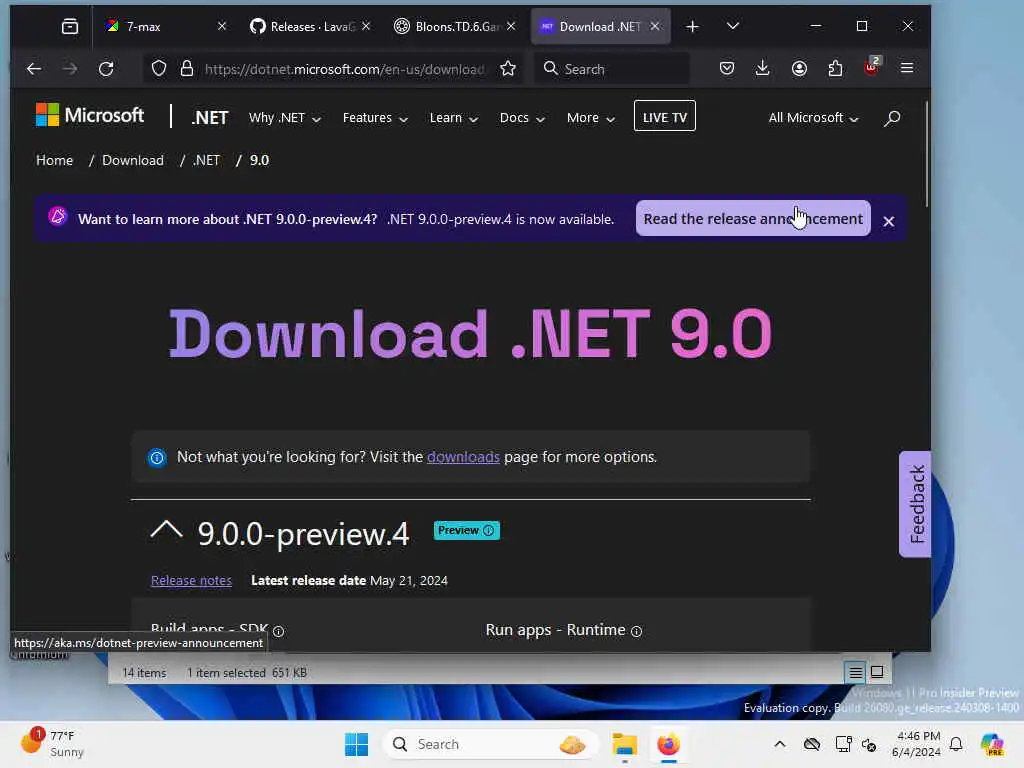Screen dimensions: 1024x768
Task: Click the info icon next to Preview badge
Action: tap(488, 530)
